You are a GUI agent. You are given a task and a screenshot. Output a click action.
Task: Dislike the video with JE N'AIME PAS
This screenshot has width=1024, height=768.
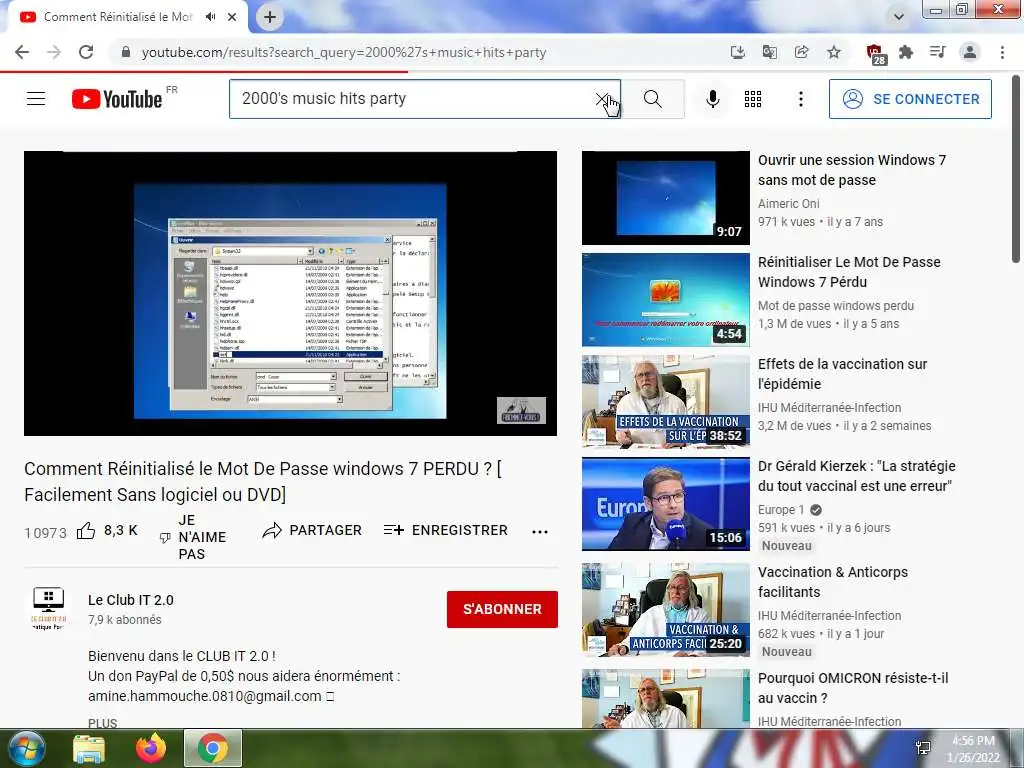[193, 537]
